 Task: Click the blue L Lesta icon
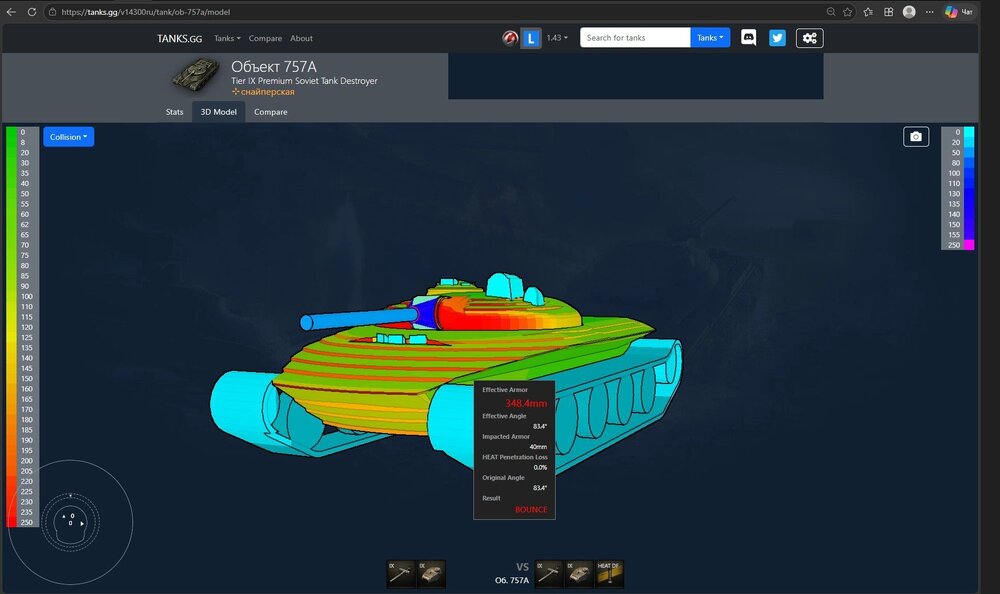click(531, 38)
